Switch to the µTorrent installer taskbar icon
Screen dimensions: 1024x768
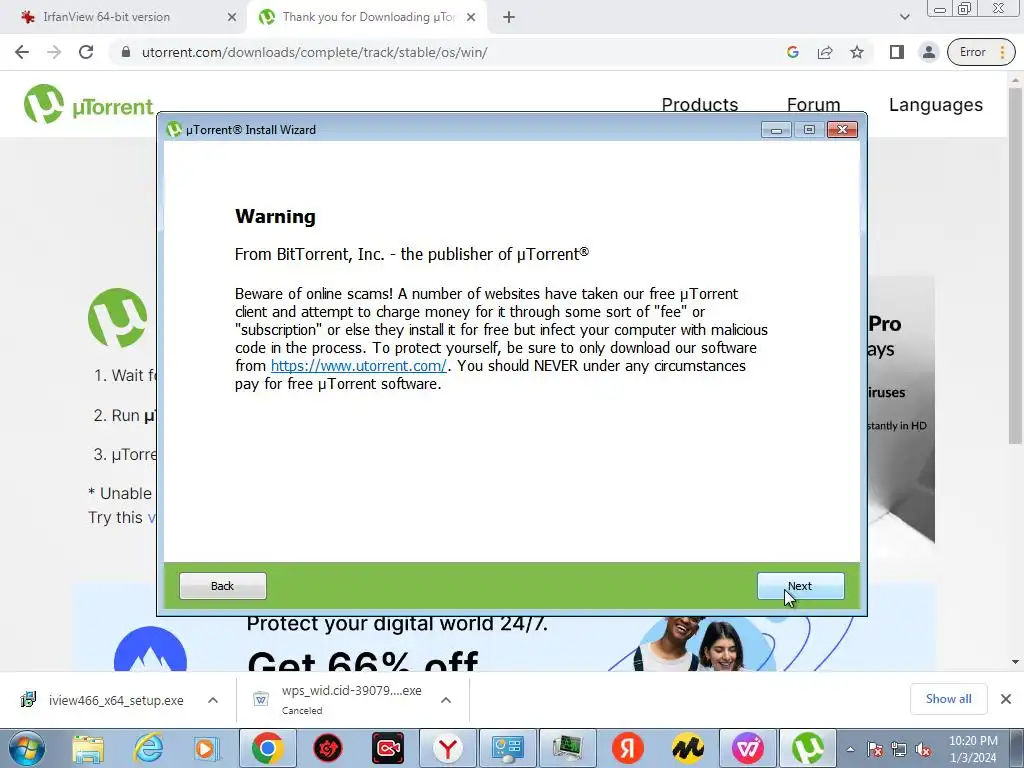click(x=807, y=748)
